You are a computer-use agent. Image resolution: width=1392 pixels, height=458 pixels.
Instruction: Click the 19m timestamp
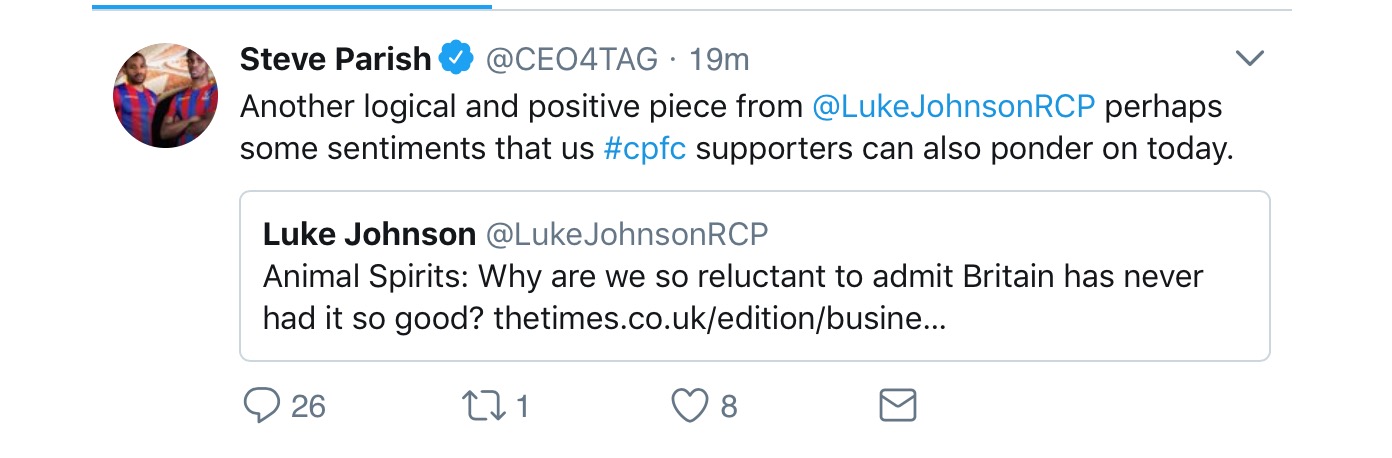[719, 60]
